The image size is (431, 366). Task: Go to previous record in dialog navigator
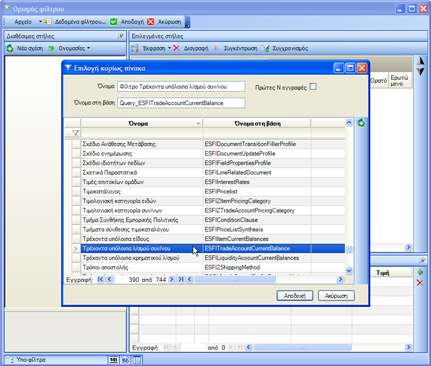[109, 279]
